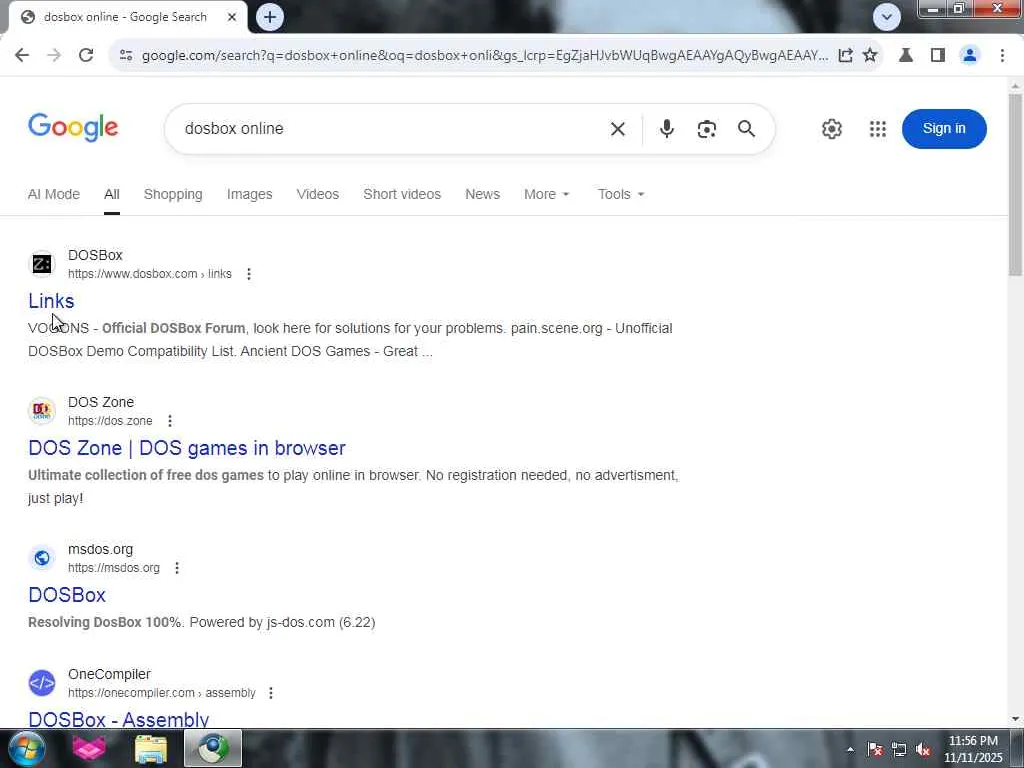Open Chrome three-dot menu
1024x768 pixels.
[x=1002, y=55]
